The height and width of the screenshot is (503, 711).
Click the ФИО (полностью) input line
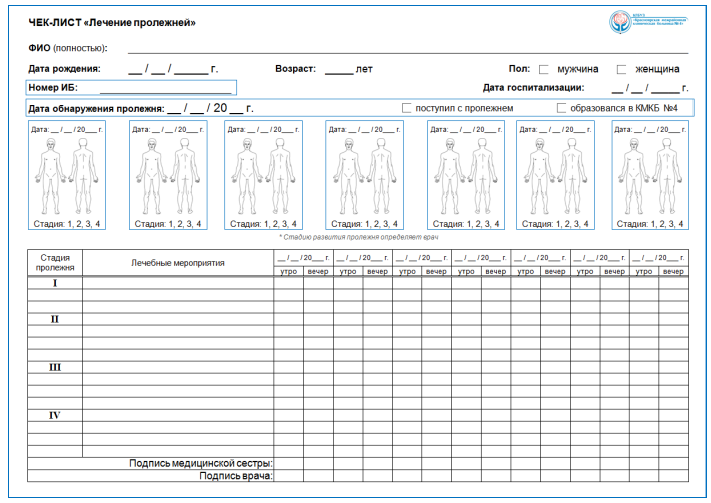[400, 48]
